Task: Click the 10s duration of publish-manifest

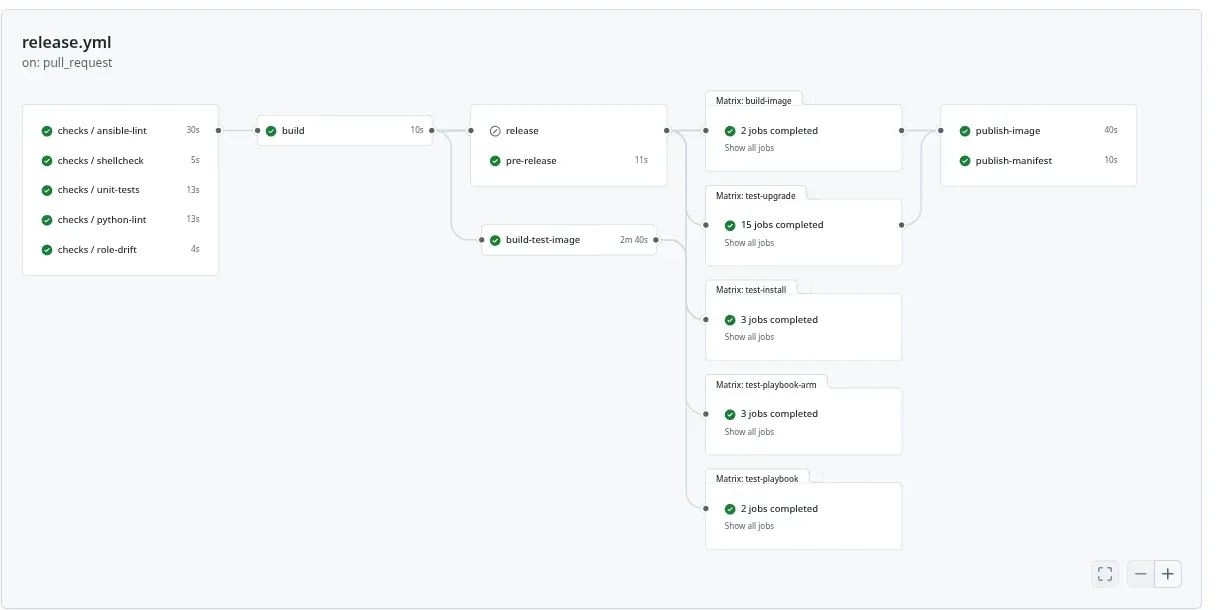Action: click(x=1111, y=161)
